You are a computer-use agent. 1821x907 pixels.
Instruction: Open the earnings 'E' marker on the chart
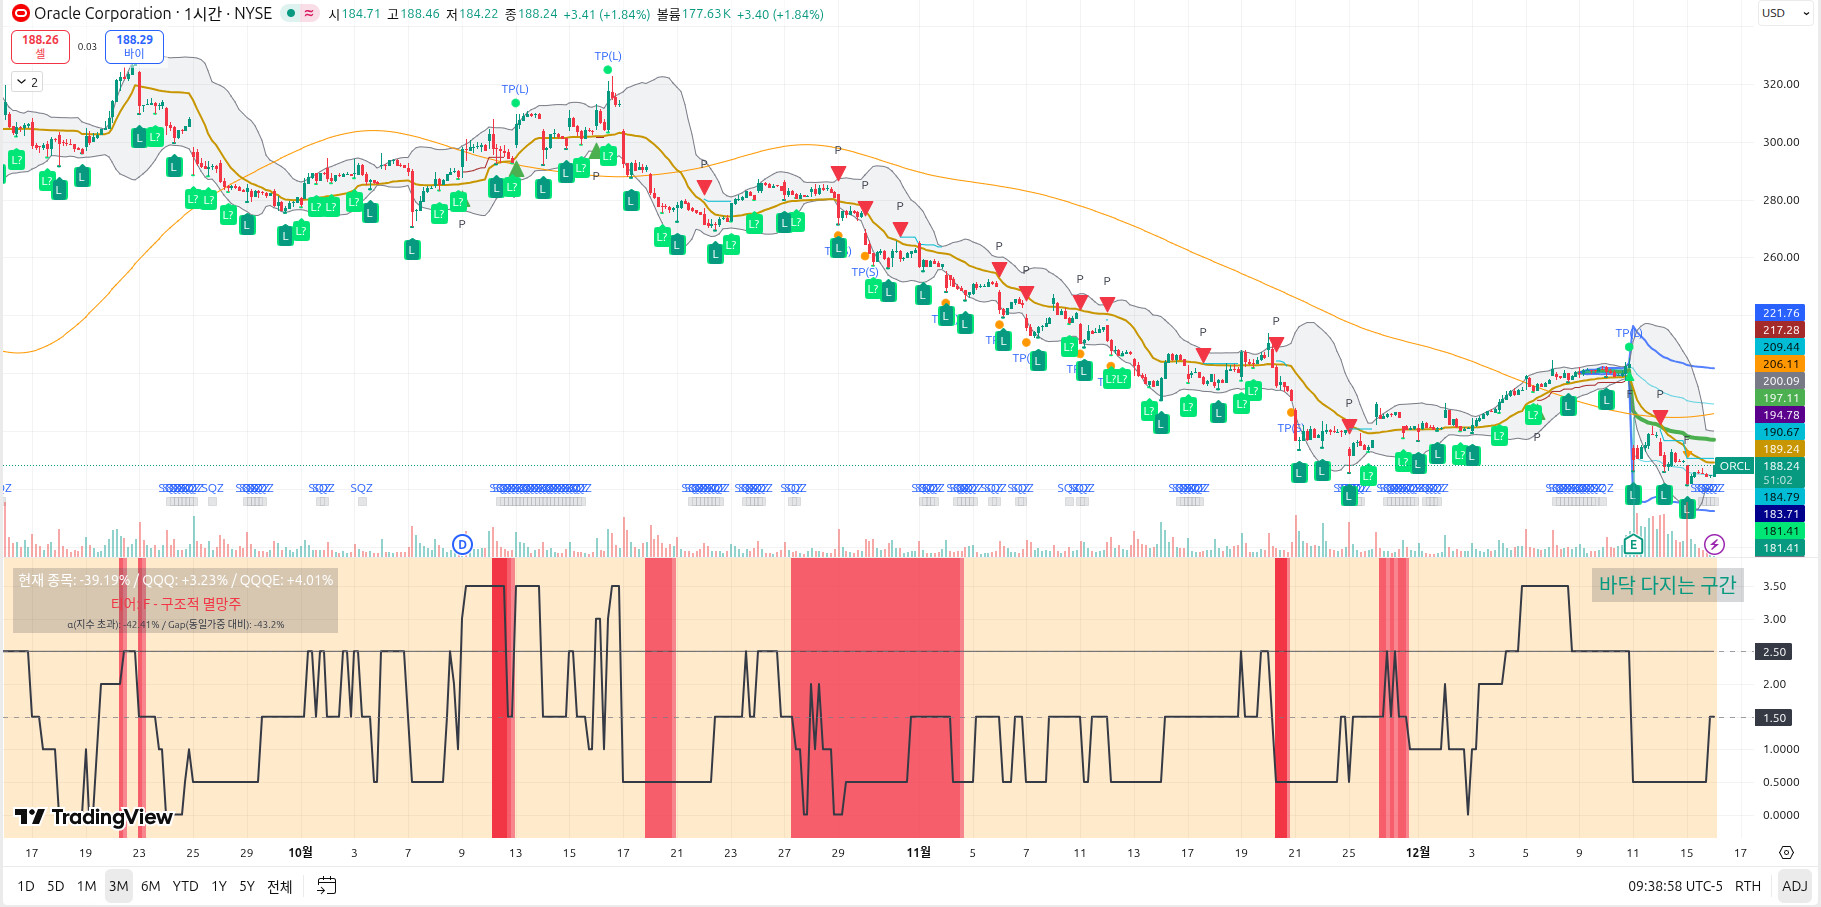[1633, 544]
